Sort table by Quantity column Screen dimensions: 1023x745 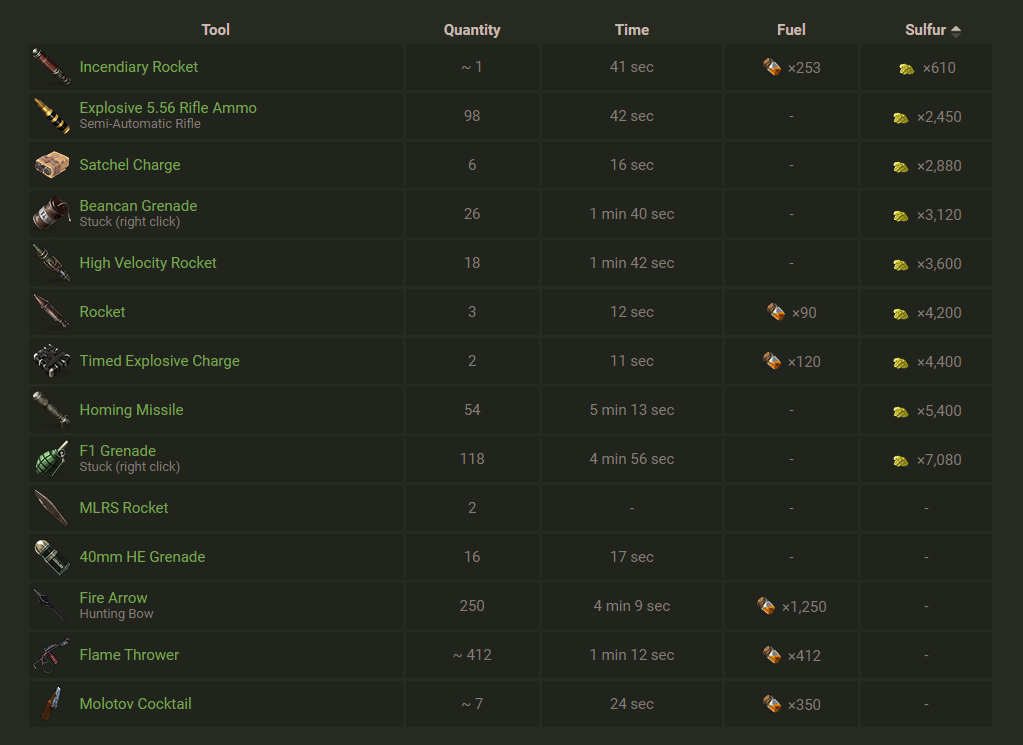pos(472,30)
